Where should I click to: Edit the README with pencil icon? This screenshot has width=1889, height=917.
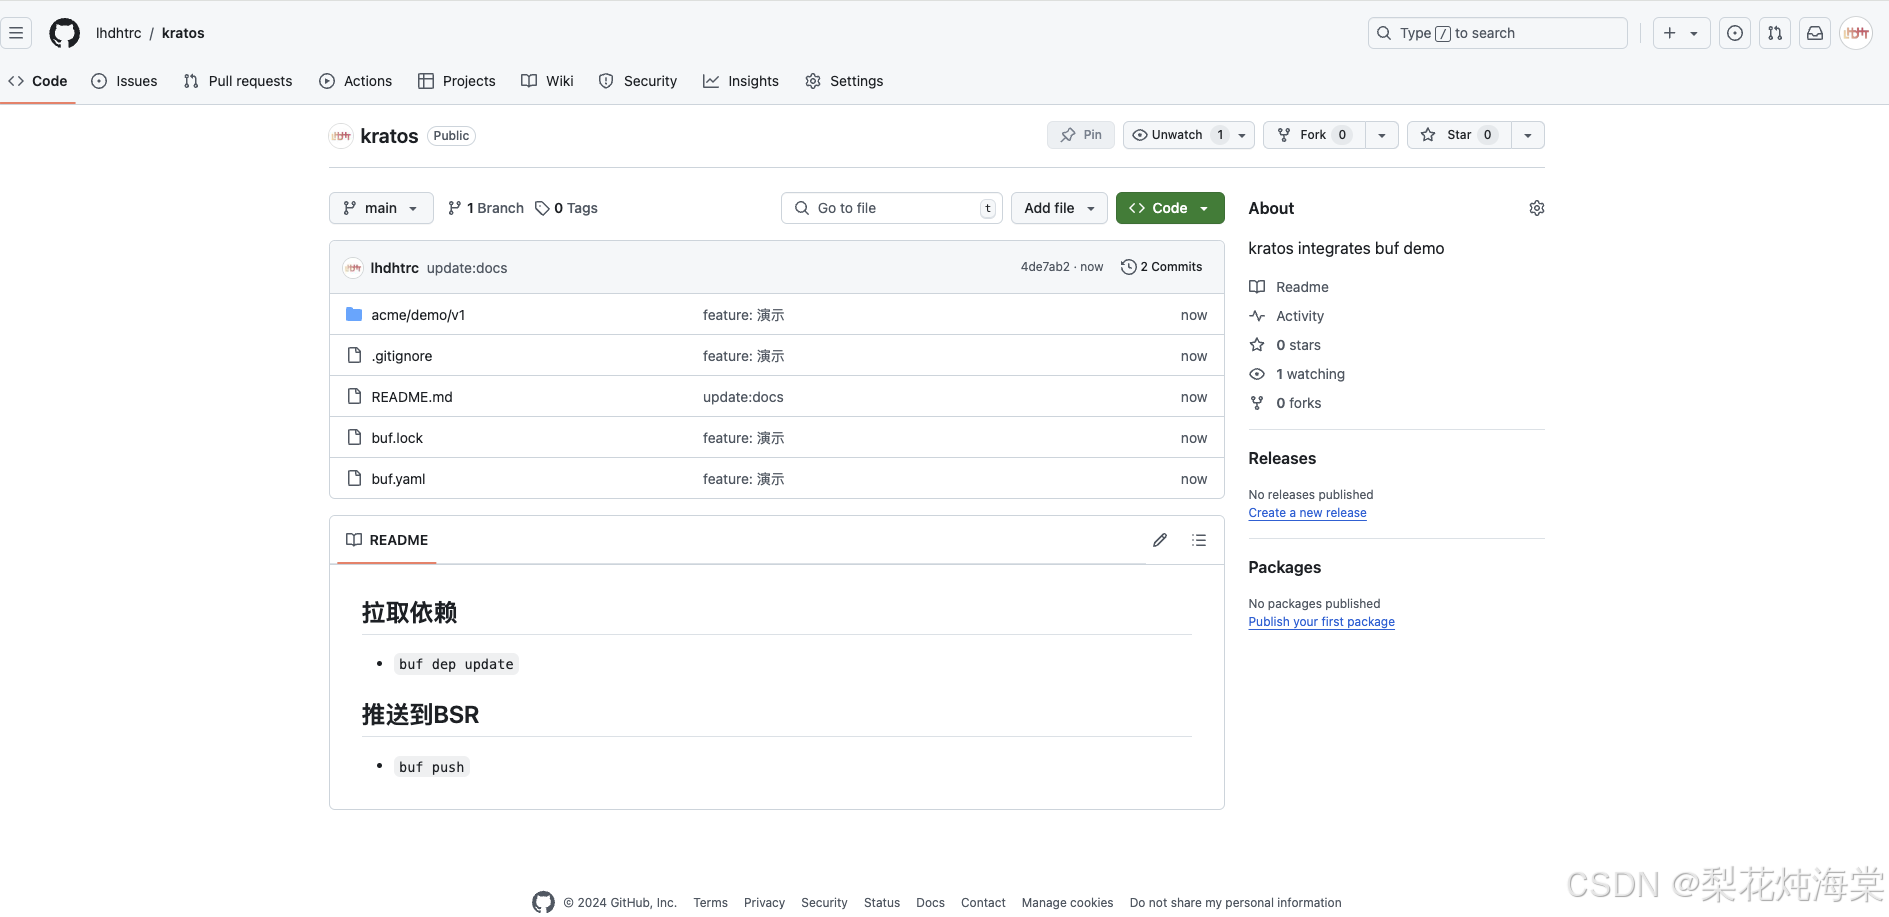[1160, 540]
